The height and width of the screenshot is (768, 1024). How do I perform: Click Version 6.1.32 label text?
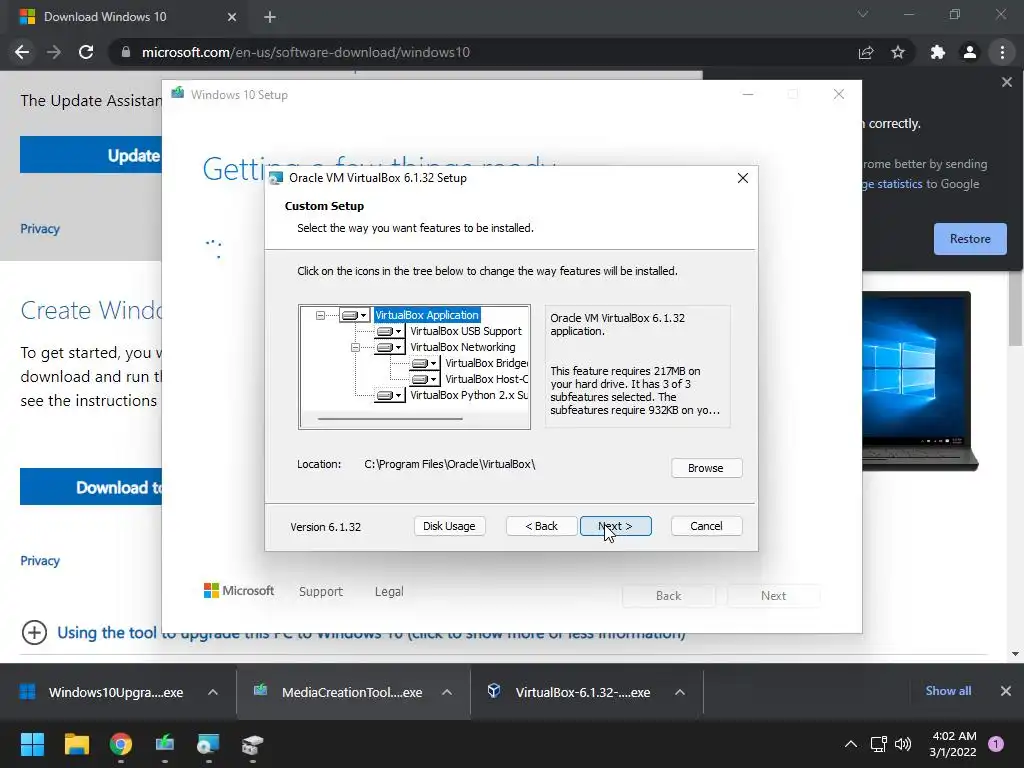tap(325, 527)
